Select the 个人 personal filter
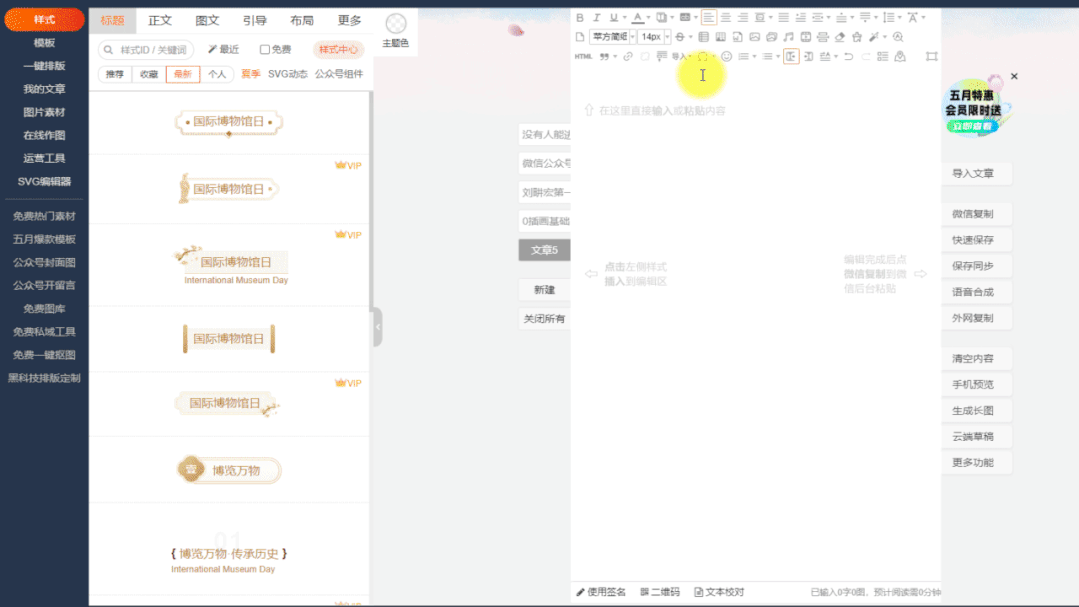The height and width of the screenshot is (607, 1079). 217,74
